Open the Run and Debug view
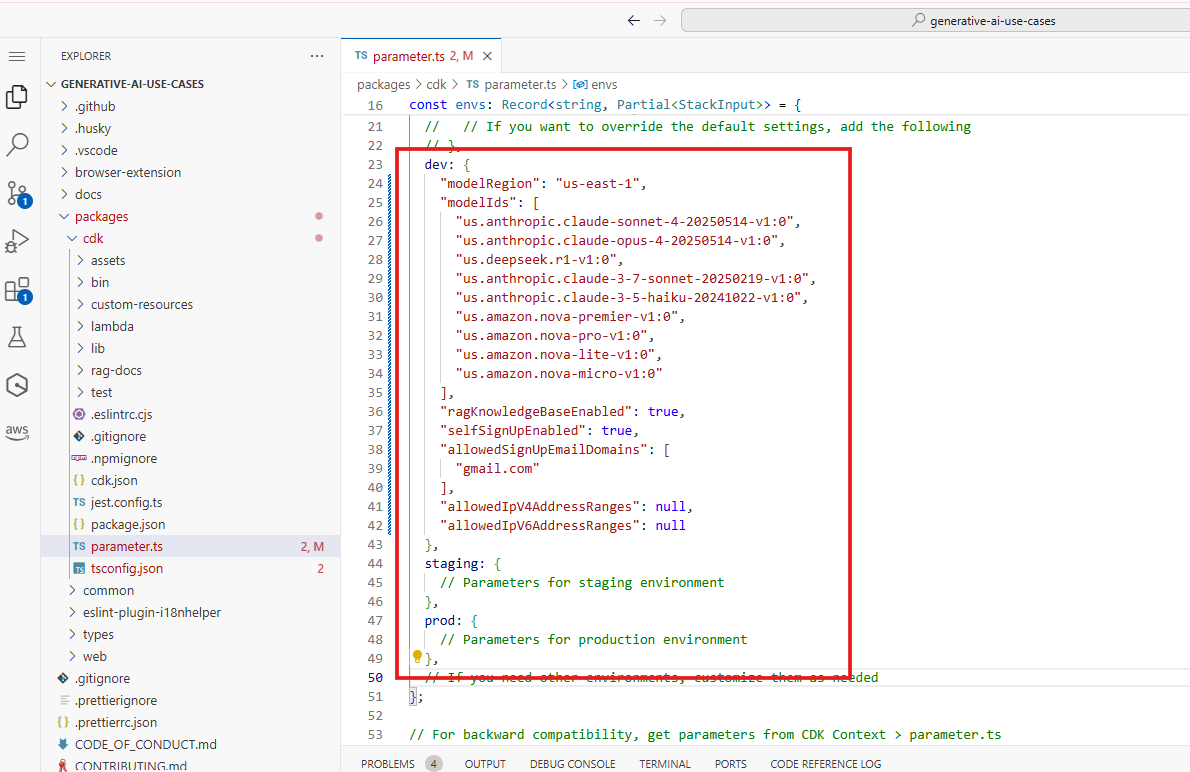 [x=17, y=241]
